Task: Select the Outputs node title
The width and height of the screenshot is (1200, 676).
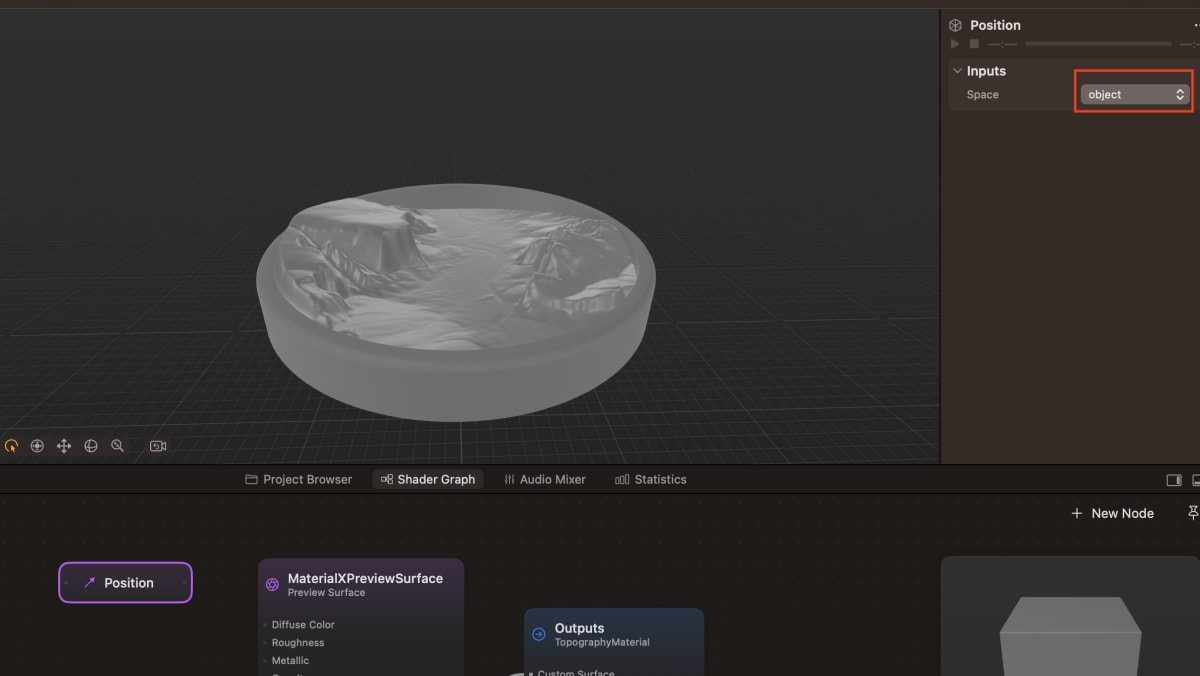Action: [579, 629]
